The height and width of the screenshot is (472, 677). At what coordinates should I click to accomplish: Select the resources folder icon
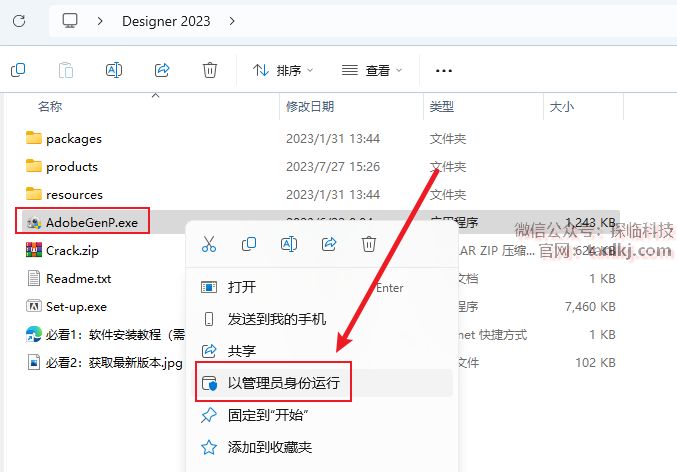pos(34,194)
